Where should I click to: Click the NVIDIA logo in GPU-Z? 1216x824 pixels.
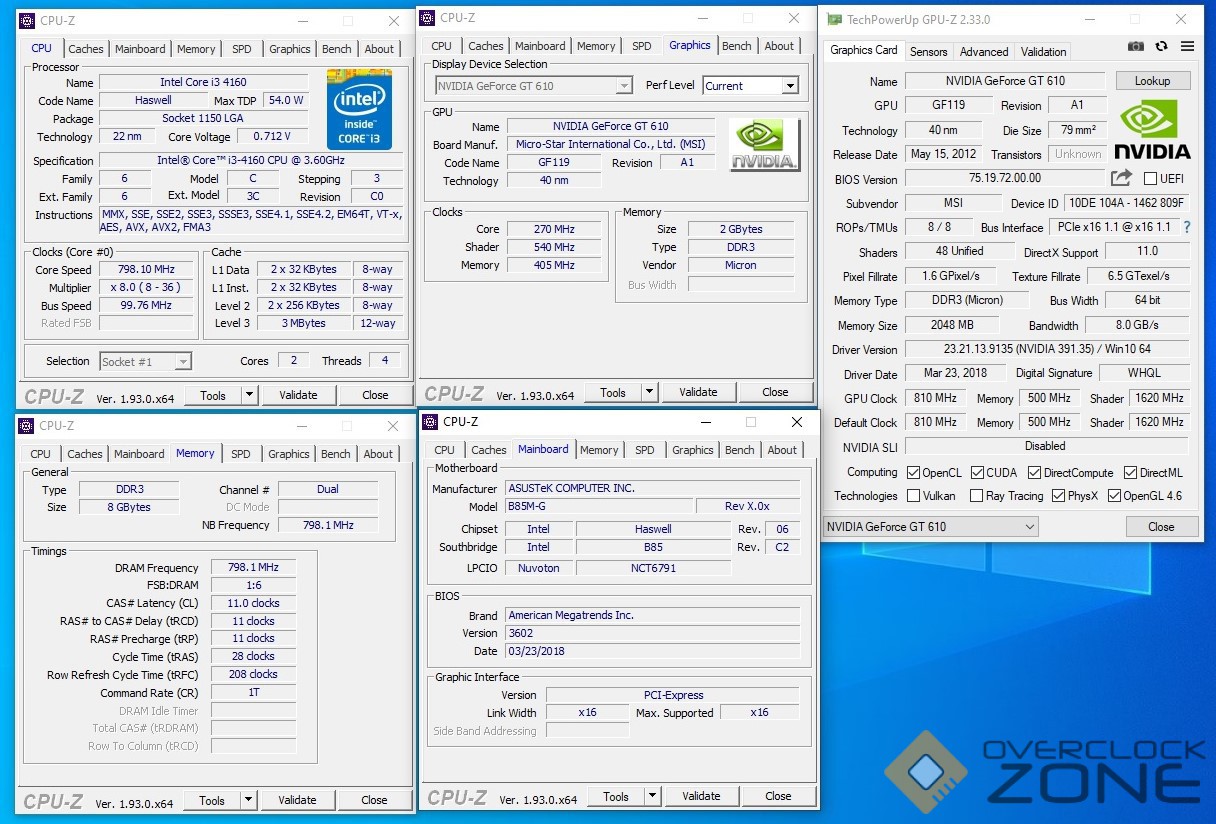(x=1152, y=129)
